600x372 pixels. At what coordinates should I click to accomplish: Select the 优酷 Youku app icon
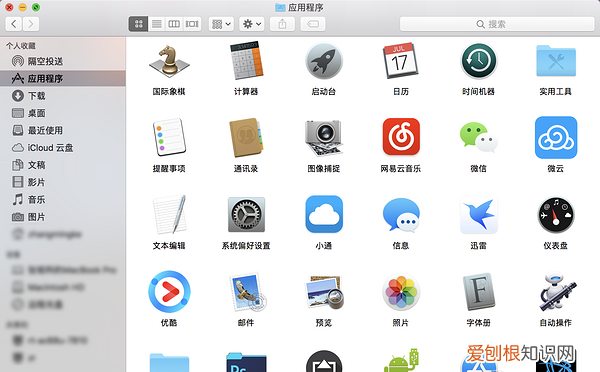tap(169, 292)
